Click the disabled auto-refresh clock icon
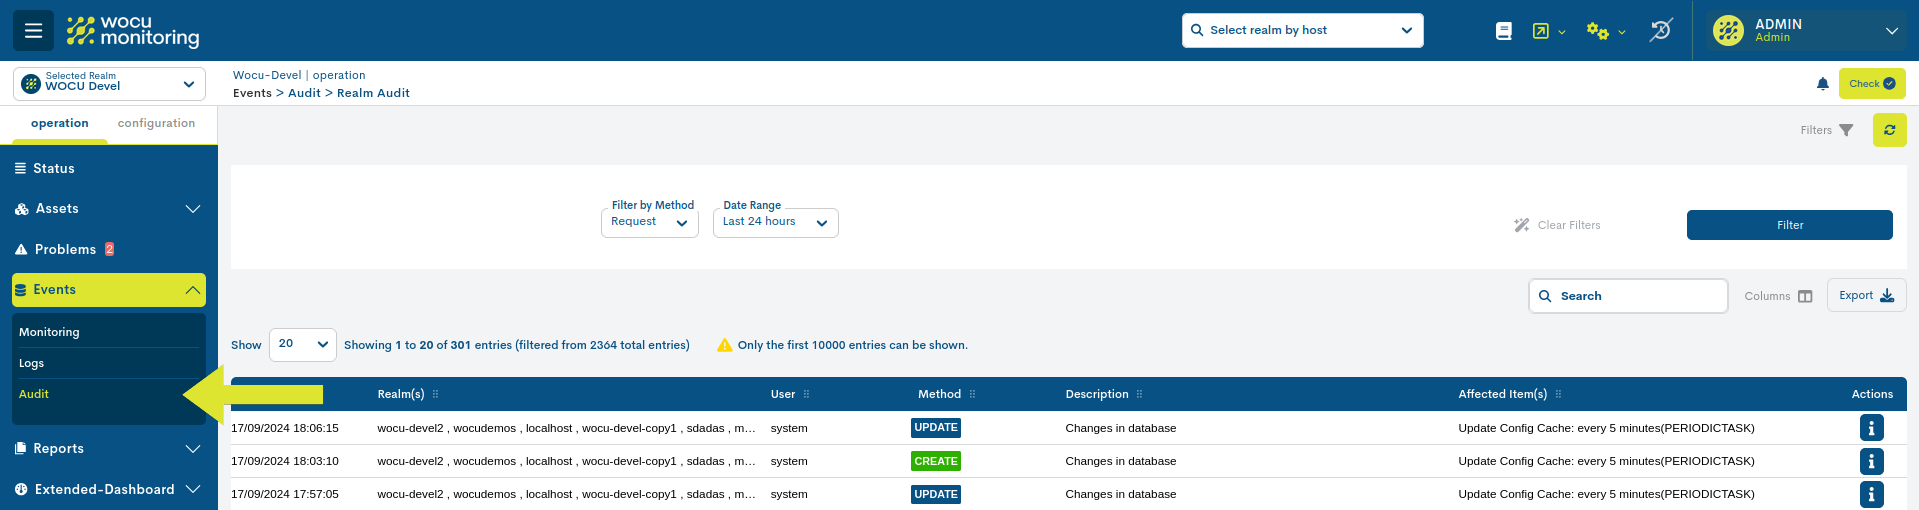 1660,31
